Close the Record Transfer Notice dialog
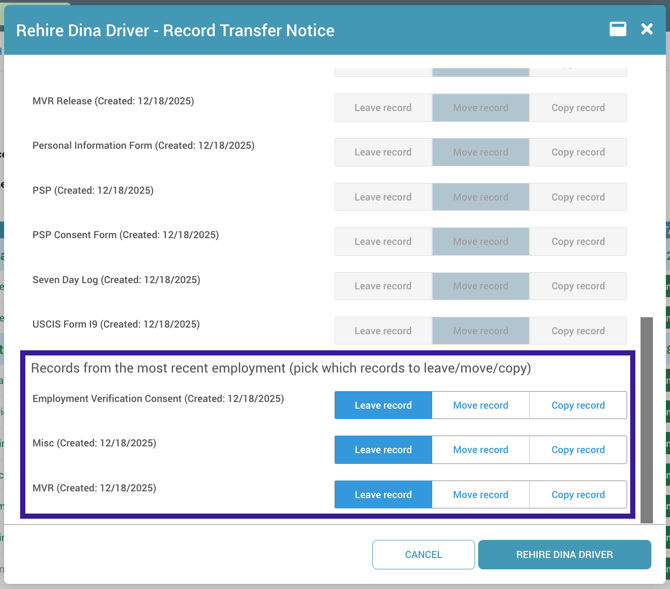The height and width of the screenshot is (589, 670). [x=647, y=29]
